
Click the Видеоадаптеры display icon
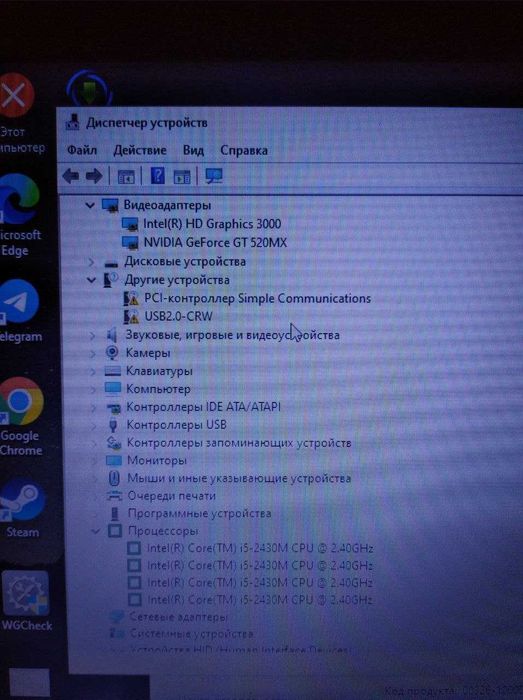coord(110,205)
